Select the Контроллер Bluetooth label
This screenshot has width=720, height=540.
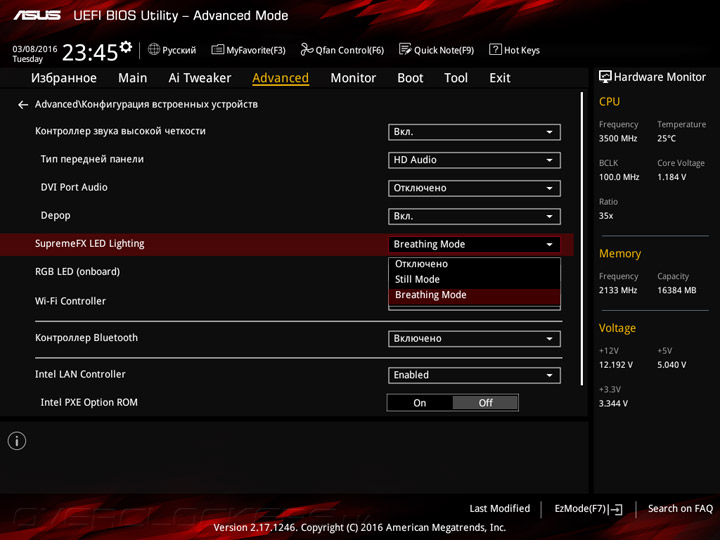coord(86,338)
